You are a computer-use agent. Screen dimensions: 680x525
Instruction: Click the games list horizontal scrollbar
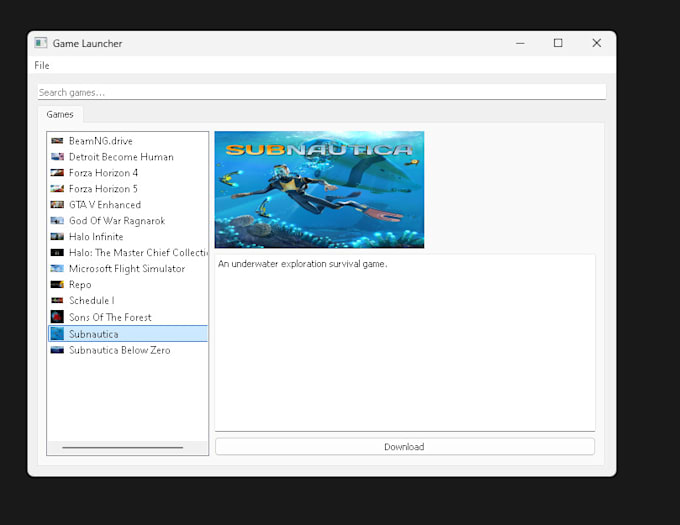tap(123, 447)
